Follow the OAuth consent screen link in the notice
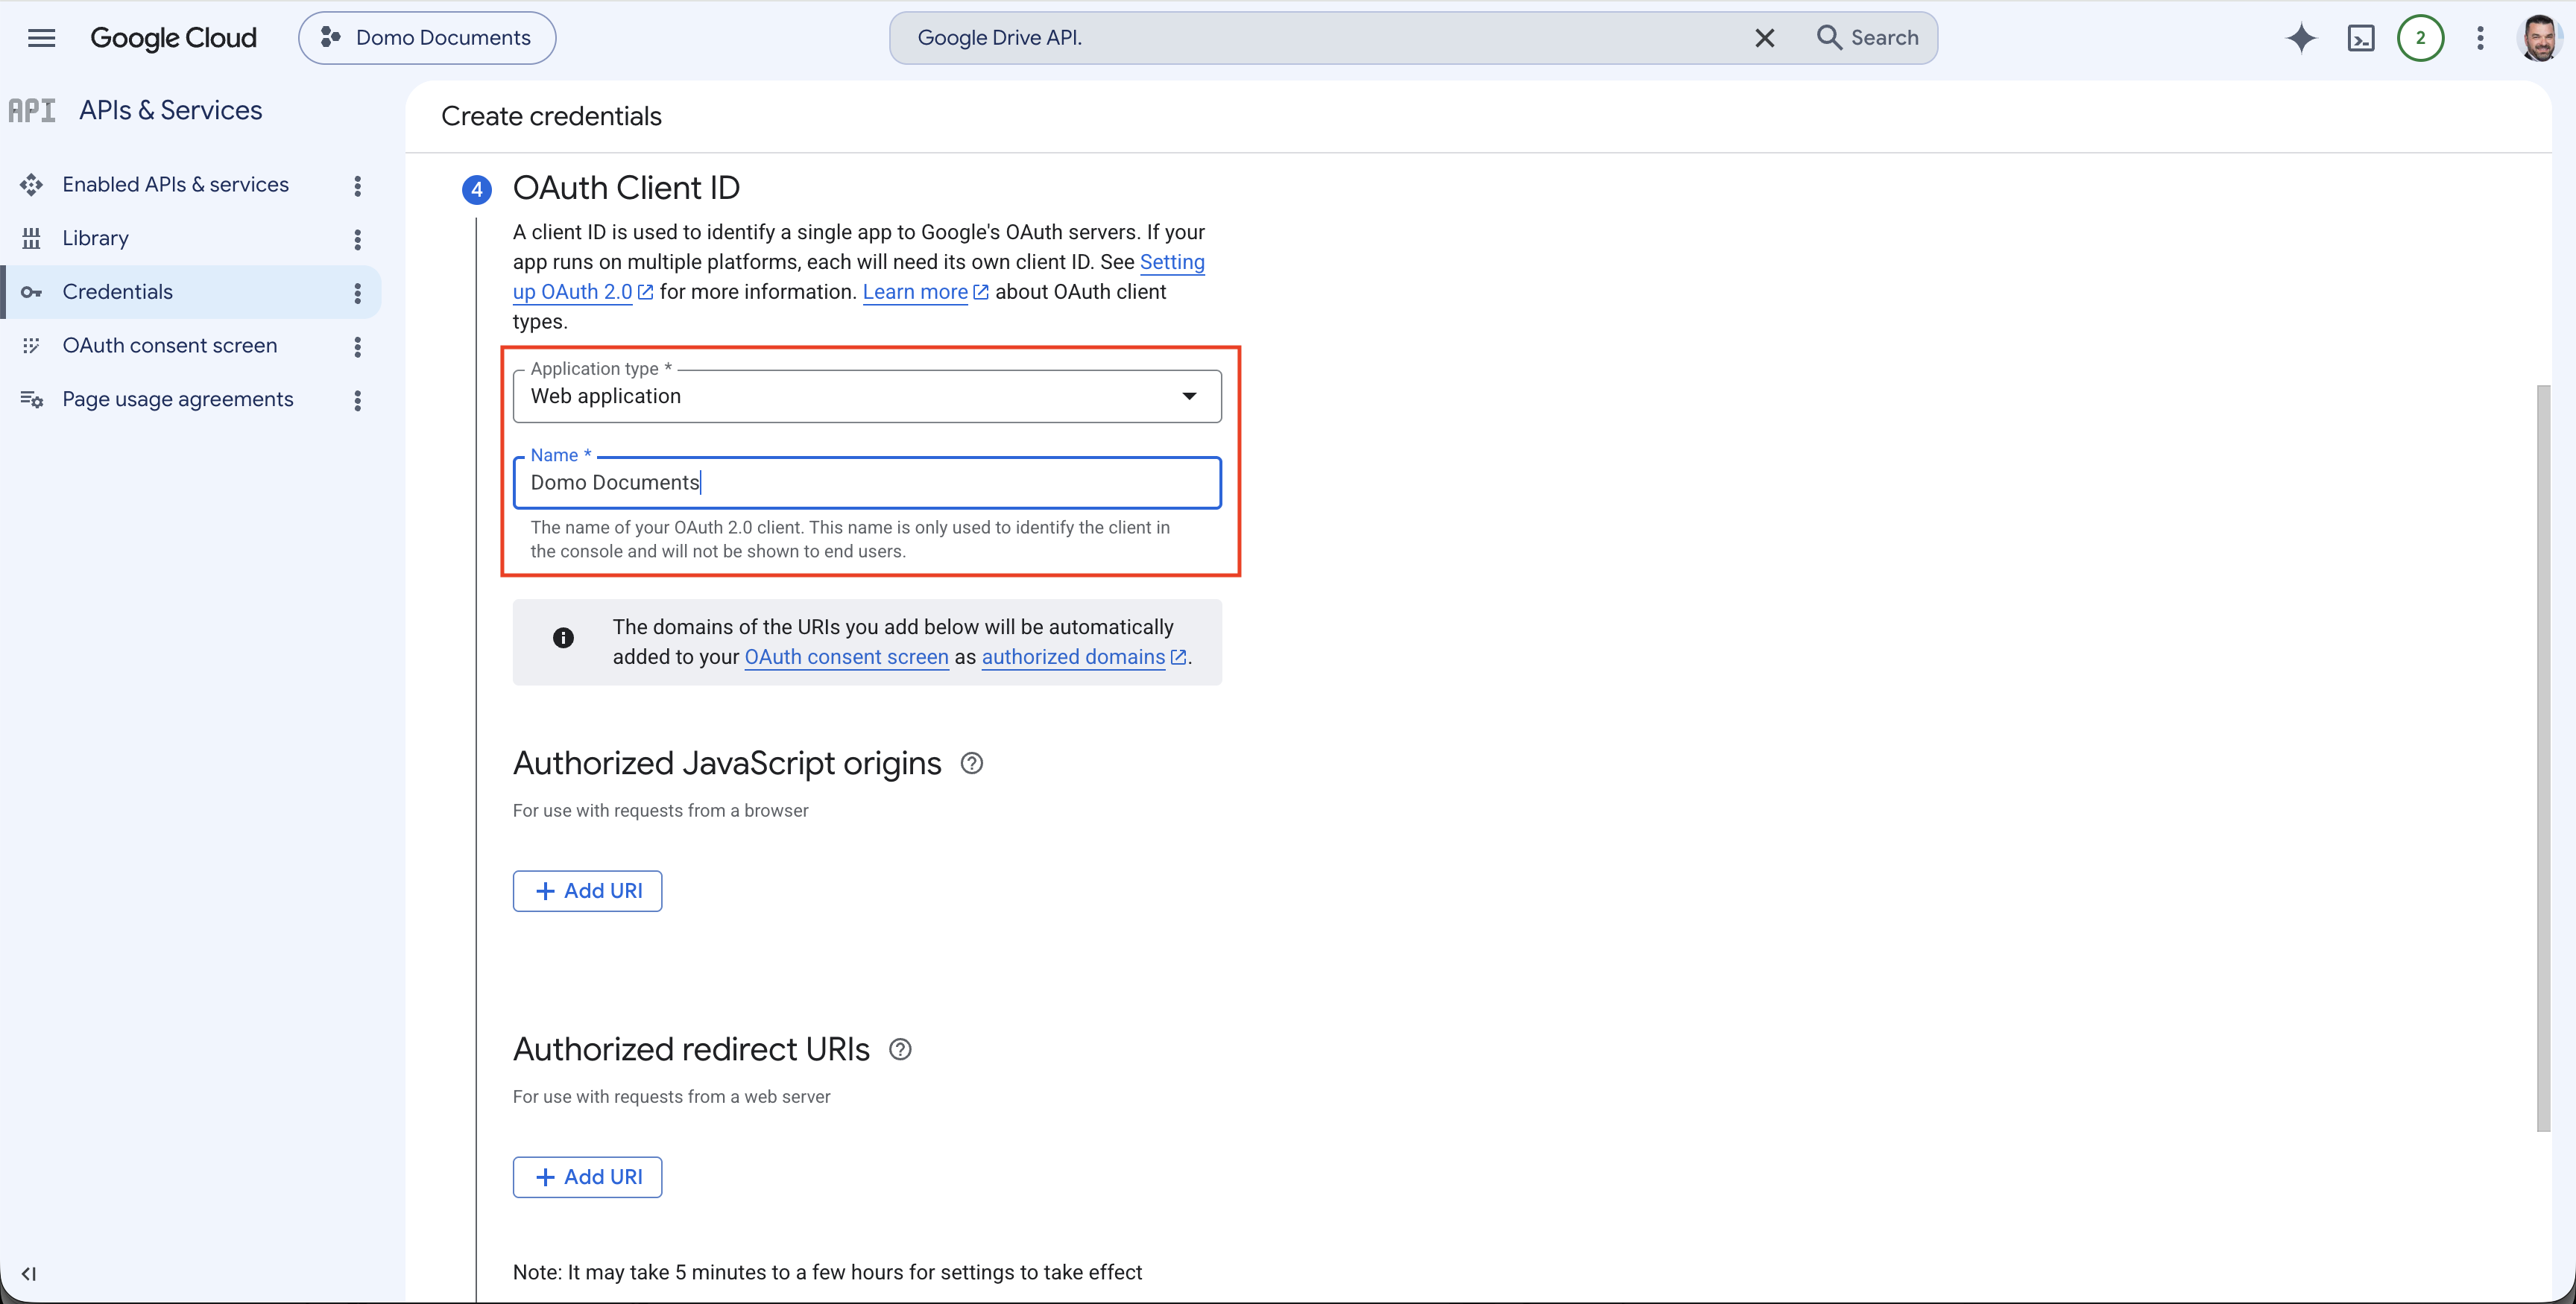Viewport: 2576px width, 1304px height. click(846, 657)
